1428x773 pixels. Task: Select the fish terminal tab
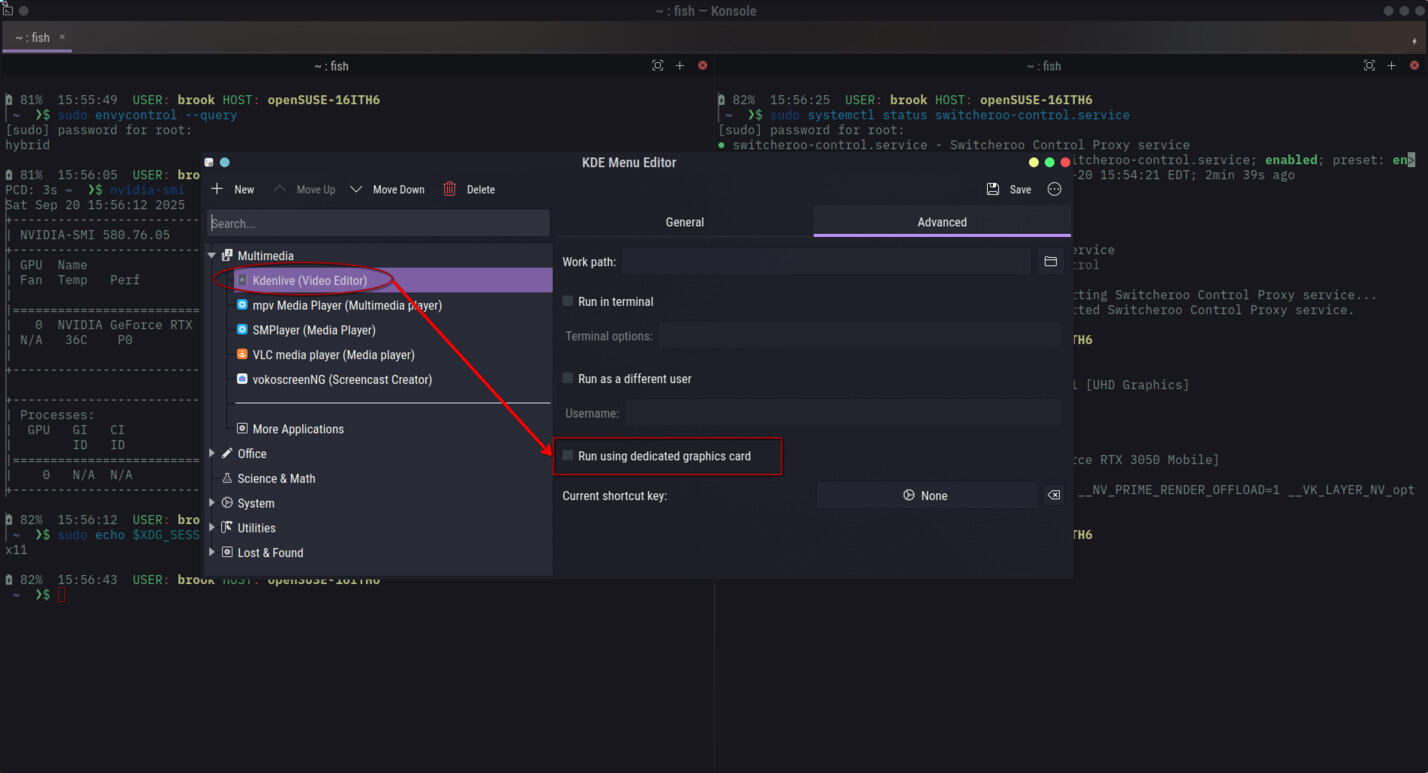point(34,37)
